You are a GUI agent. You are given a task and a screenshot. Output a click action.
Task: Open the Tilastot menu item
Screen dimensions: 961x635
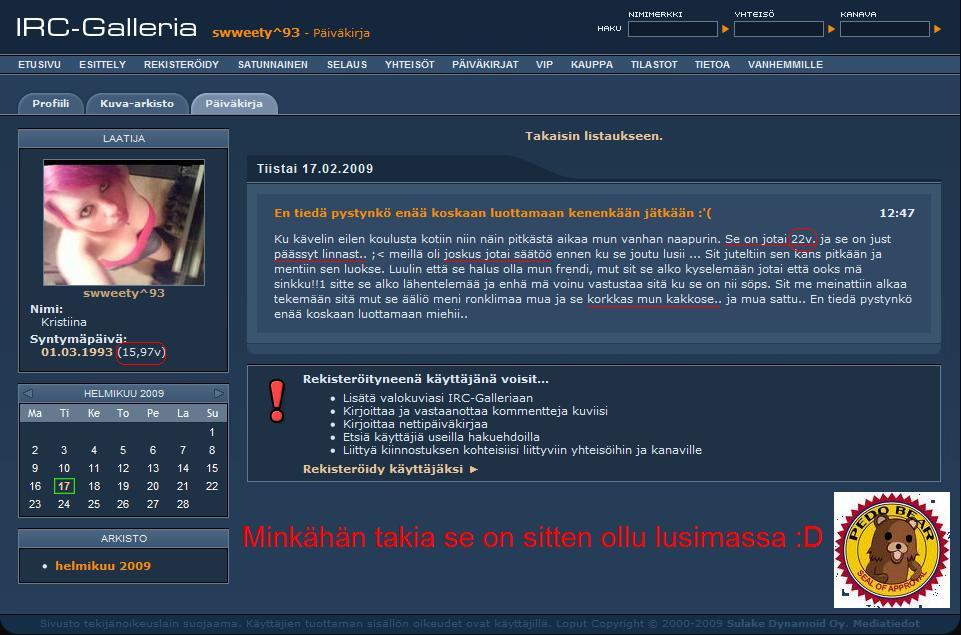[654, 64]
